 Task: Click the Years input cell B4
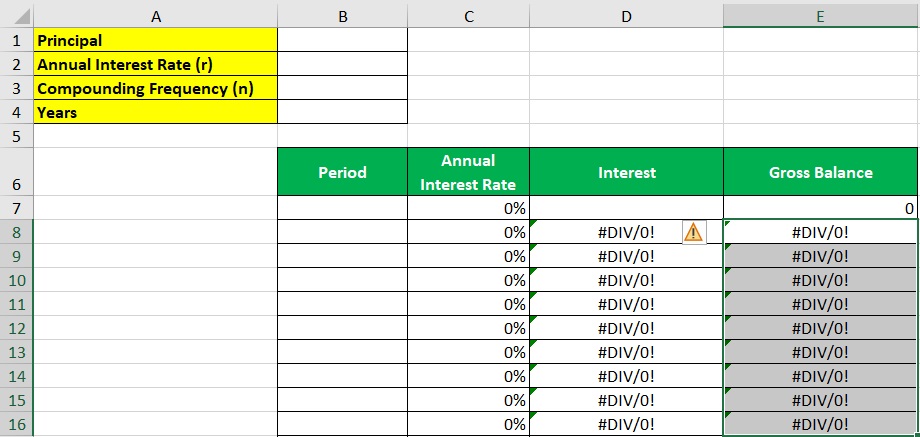pyautogui.click(x=343, y=112)
